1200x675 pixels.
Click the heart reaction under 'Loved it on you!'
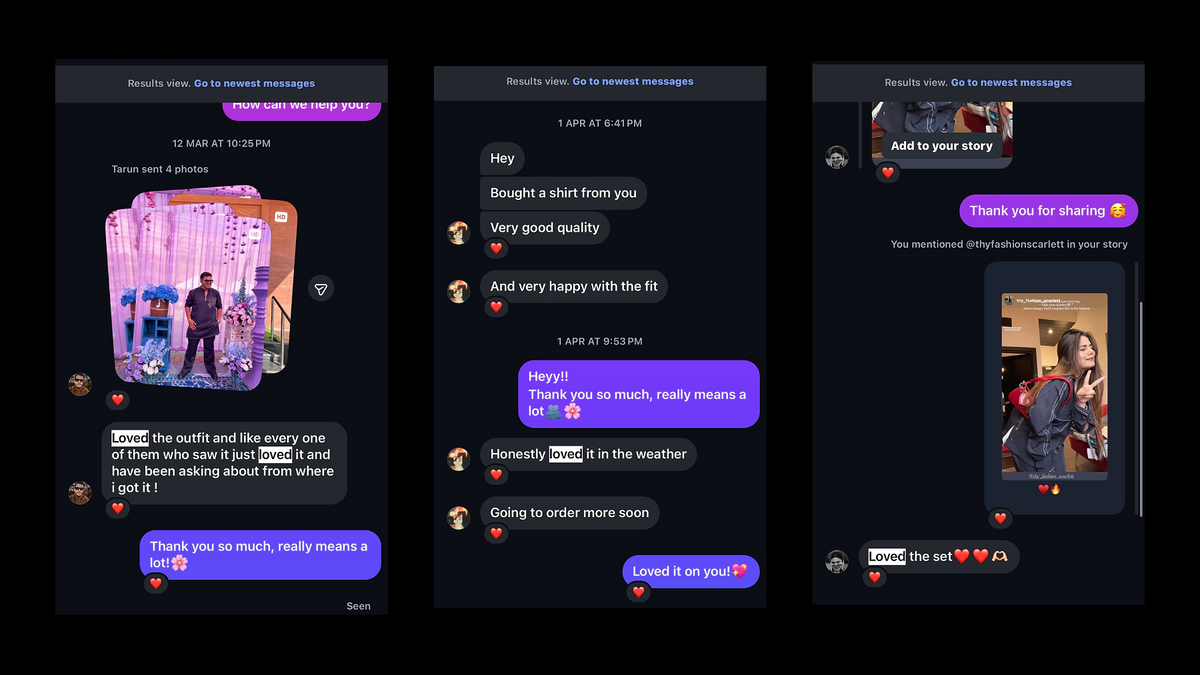[x=639, y=592]
